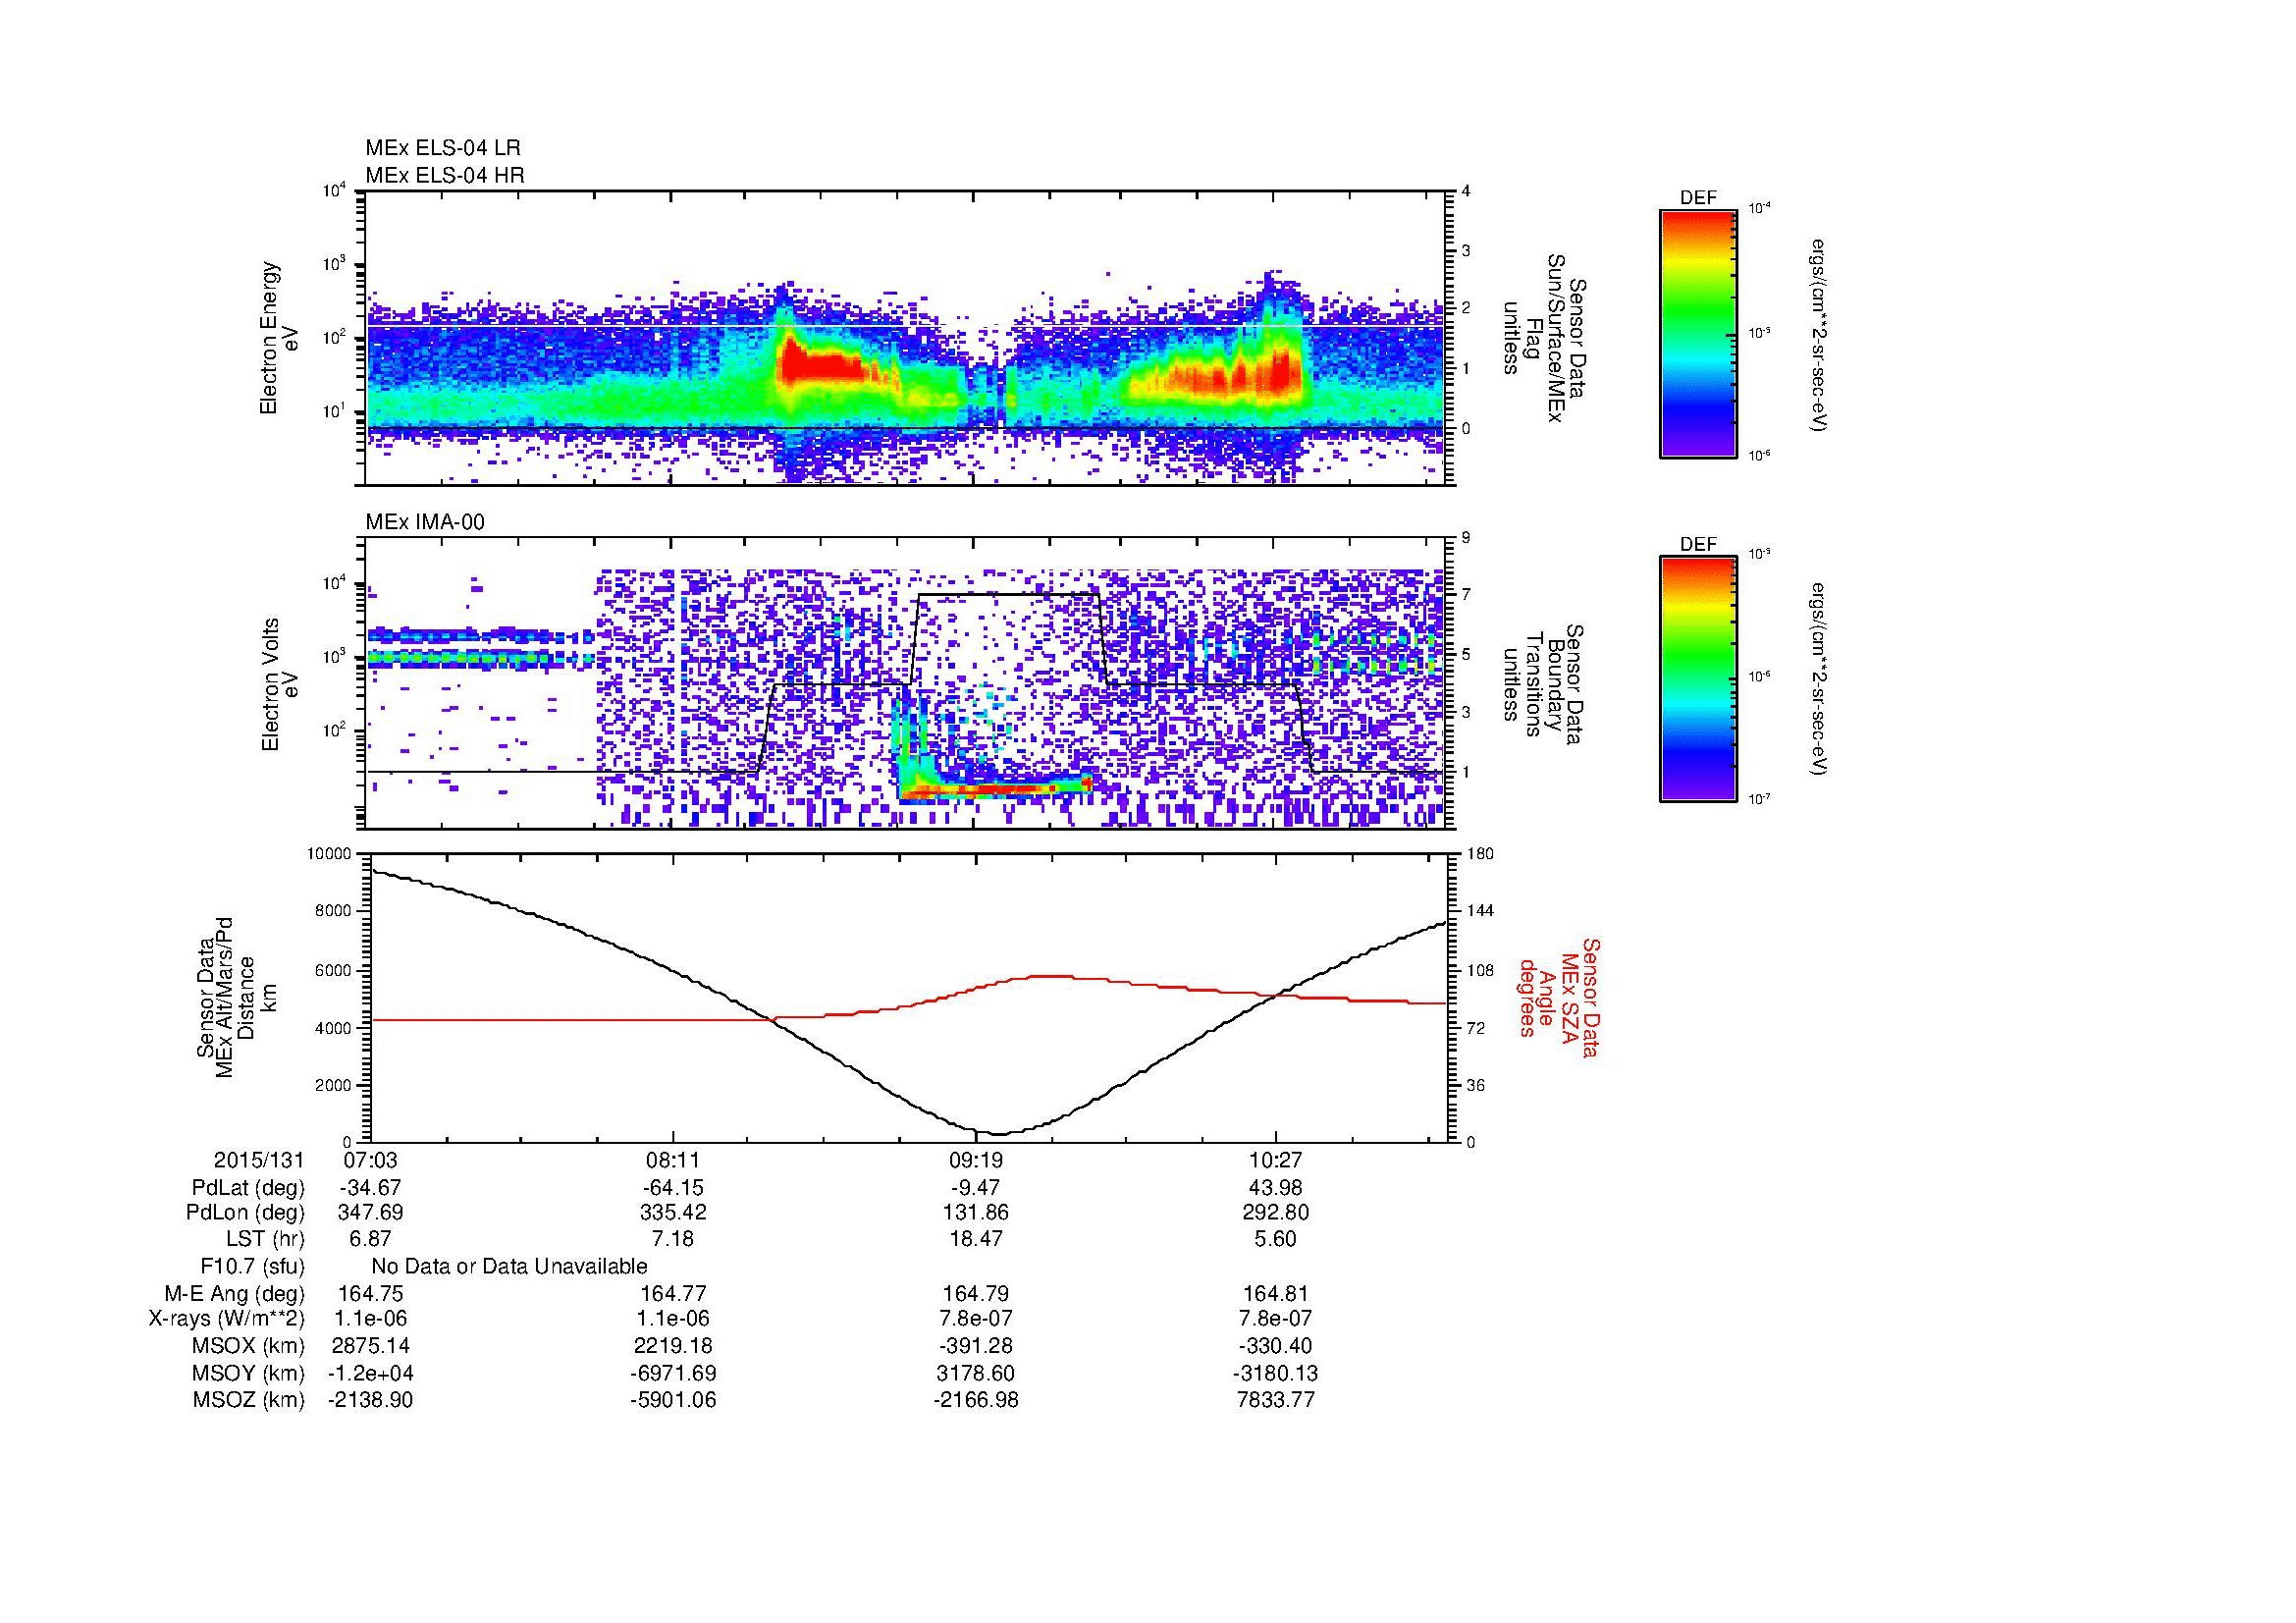The image size is (2296, 1623).
Task: Click the PdLon value '347.69'
Action: [x=371, y=1213]
